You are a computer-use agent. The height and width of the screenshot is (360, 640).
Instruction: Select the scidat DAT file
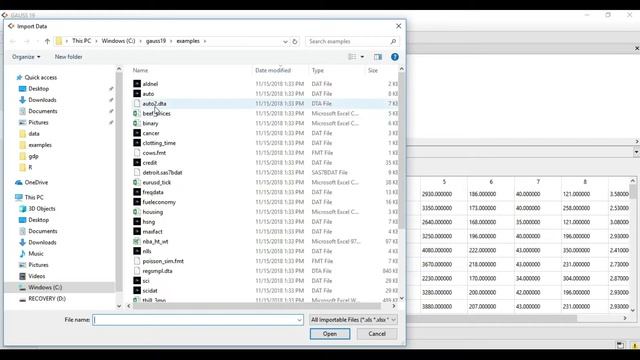[150, 290]
